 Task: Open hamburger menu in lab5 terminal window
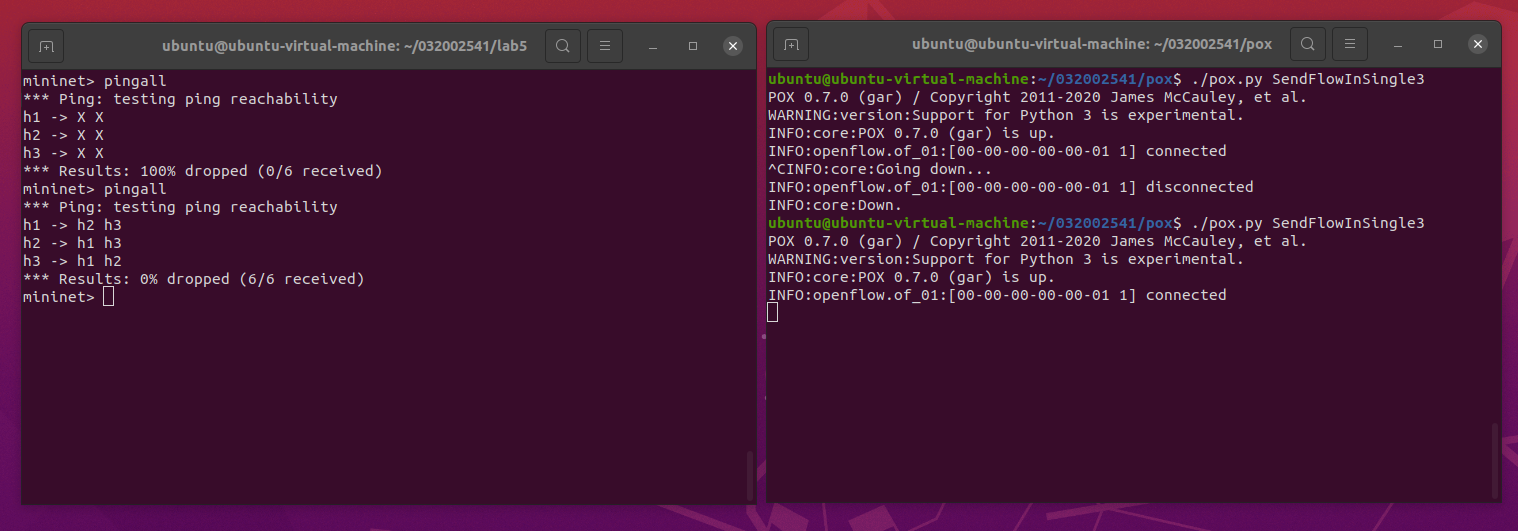tap(605, 45)
